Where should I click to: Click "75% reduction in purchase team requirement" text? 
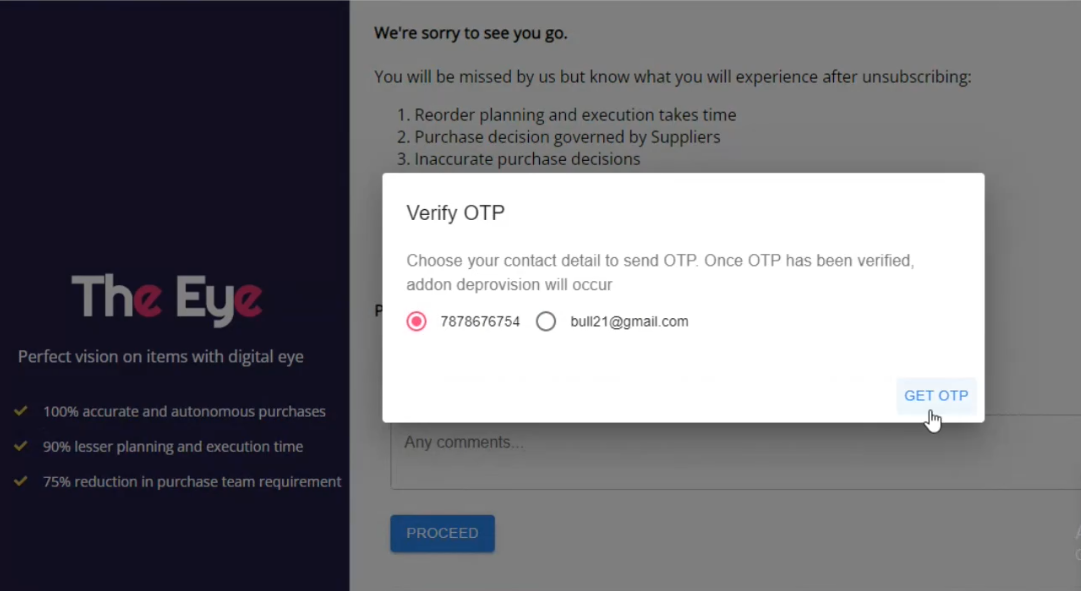tap(192, 481)
